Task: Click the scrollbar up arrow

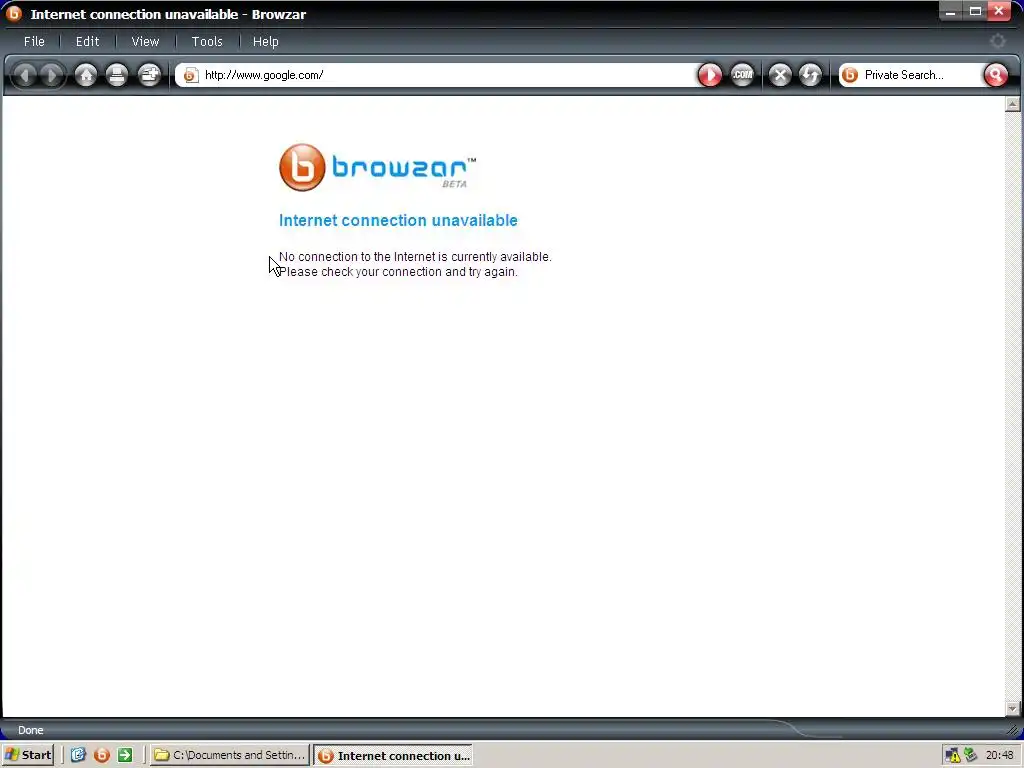Action: [x=1012, y=104]
